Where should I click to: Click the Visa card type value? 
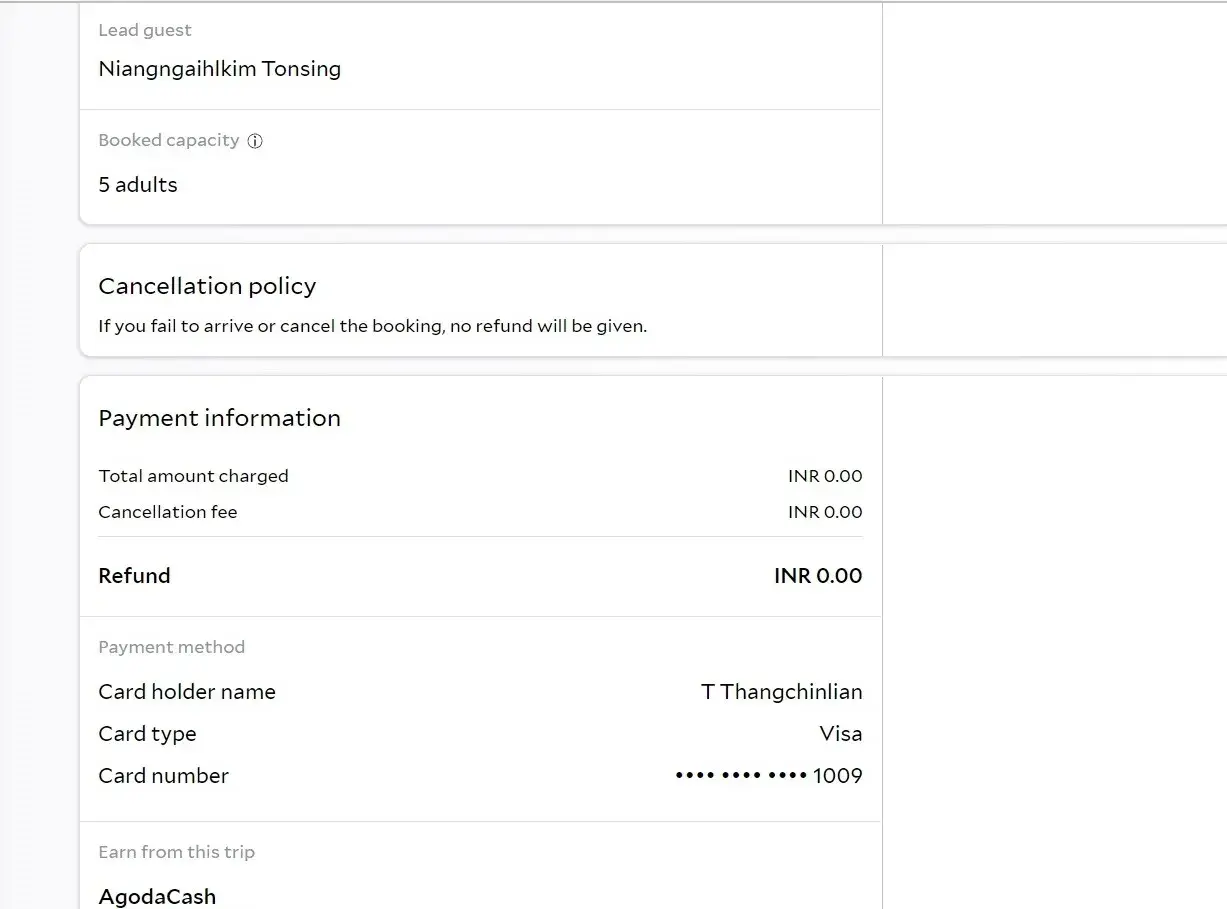tap(840, 734)
